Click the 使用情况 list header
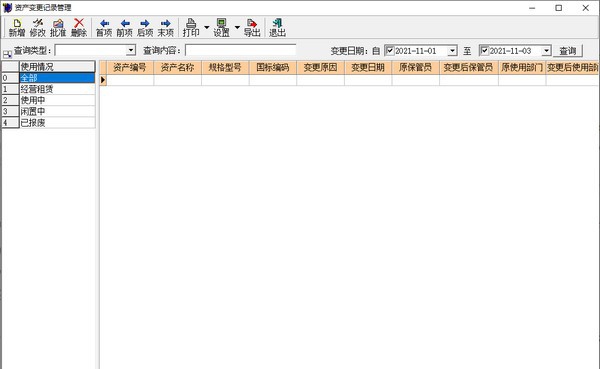 pyautogui.click(x=57, y=67)
